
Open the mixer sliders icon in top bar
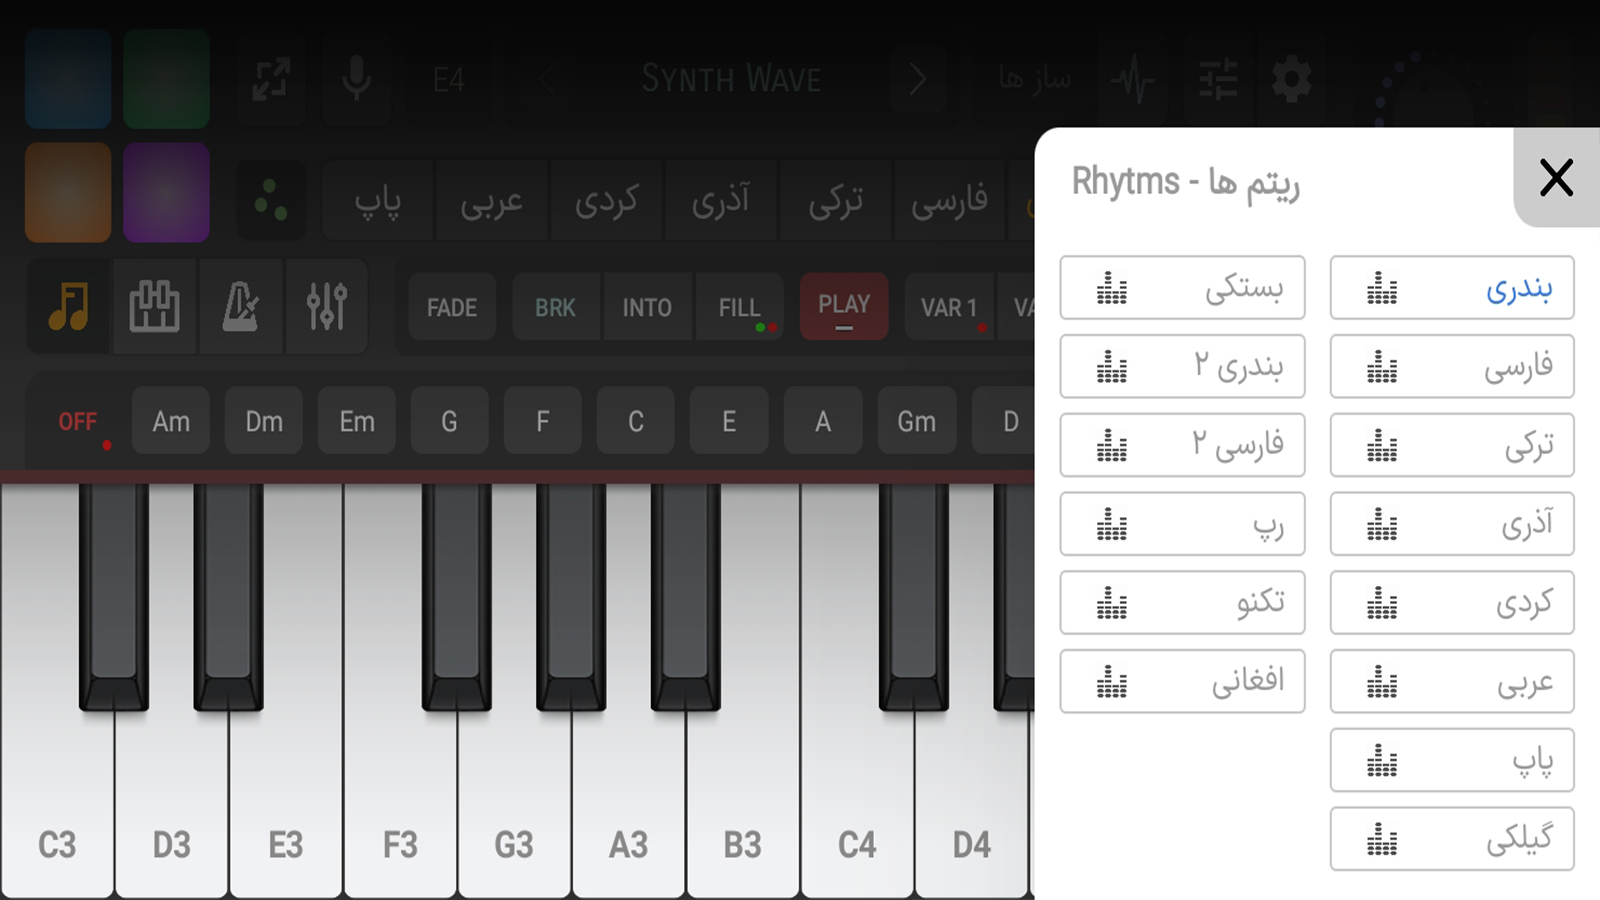[x=1218, y=79]
